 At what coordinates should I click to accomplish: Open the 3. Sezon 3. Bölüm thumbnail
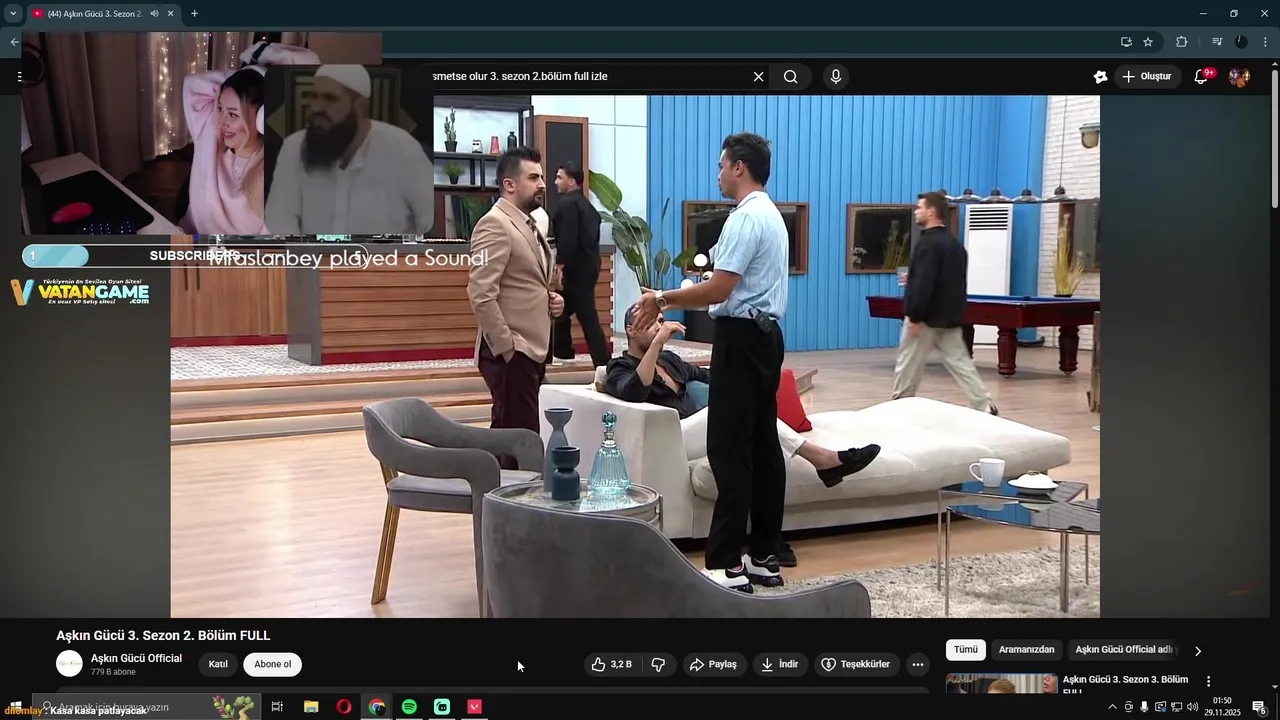(1001, 684)
